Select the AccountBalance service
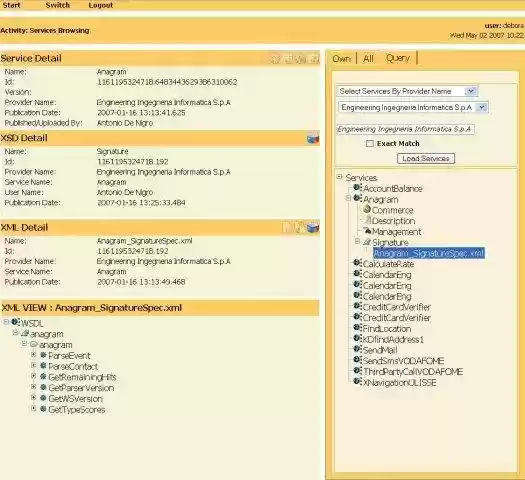 [x=393, y=189]
